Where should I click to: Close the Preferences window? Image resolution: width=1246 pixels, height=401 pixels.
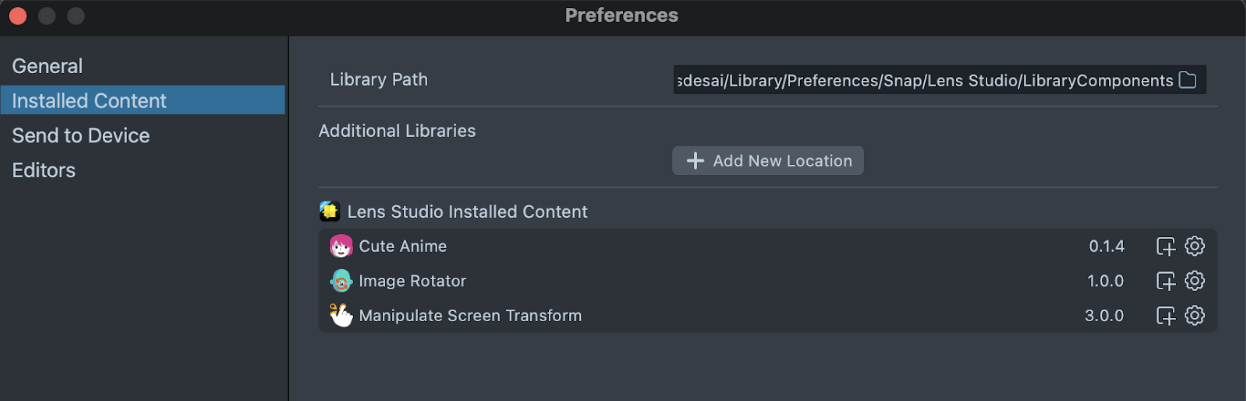coord(18,16)
